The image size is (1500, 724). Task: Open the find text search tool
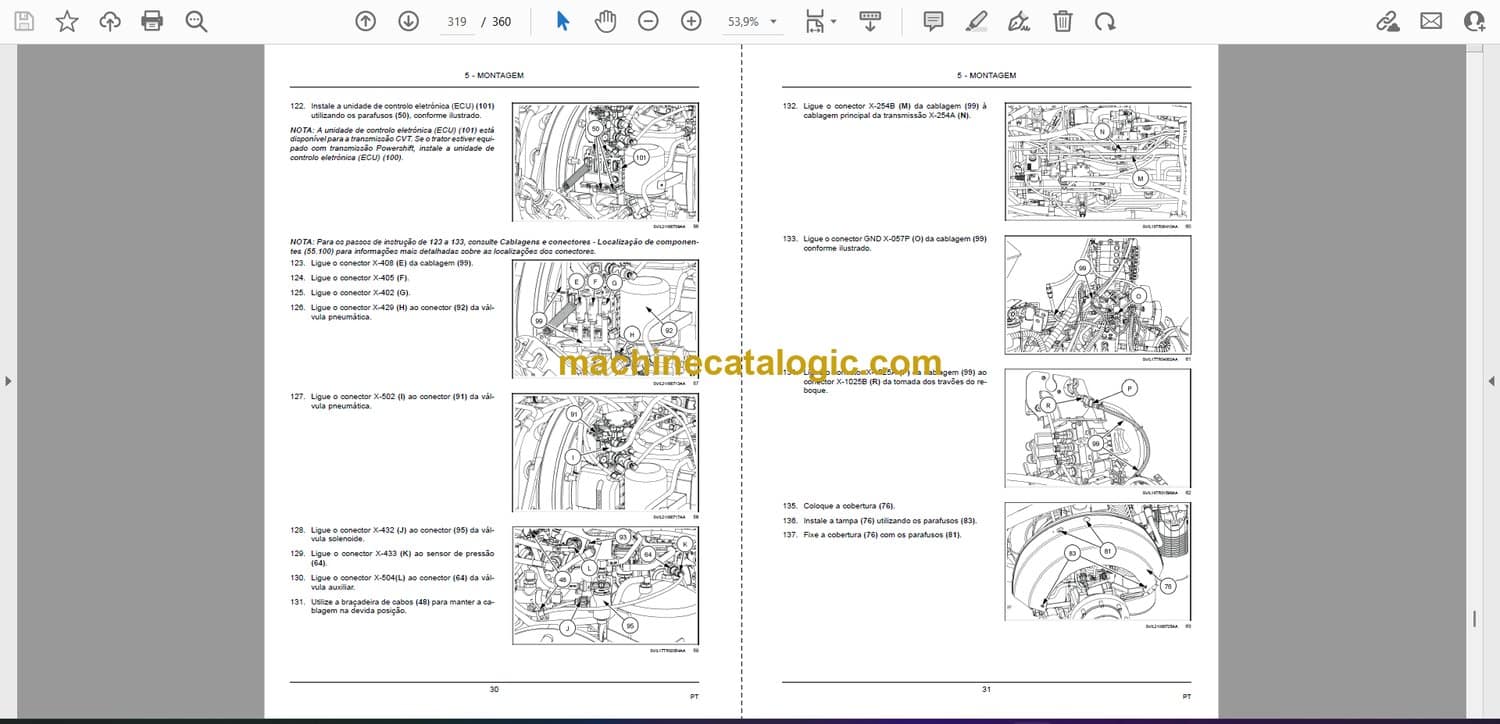[x=196, y=21]
